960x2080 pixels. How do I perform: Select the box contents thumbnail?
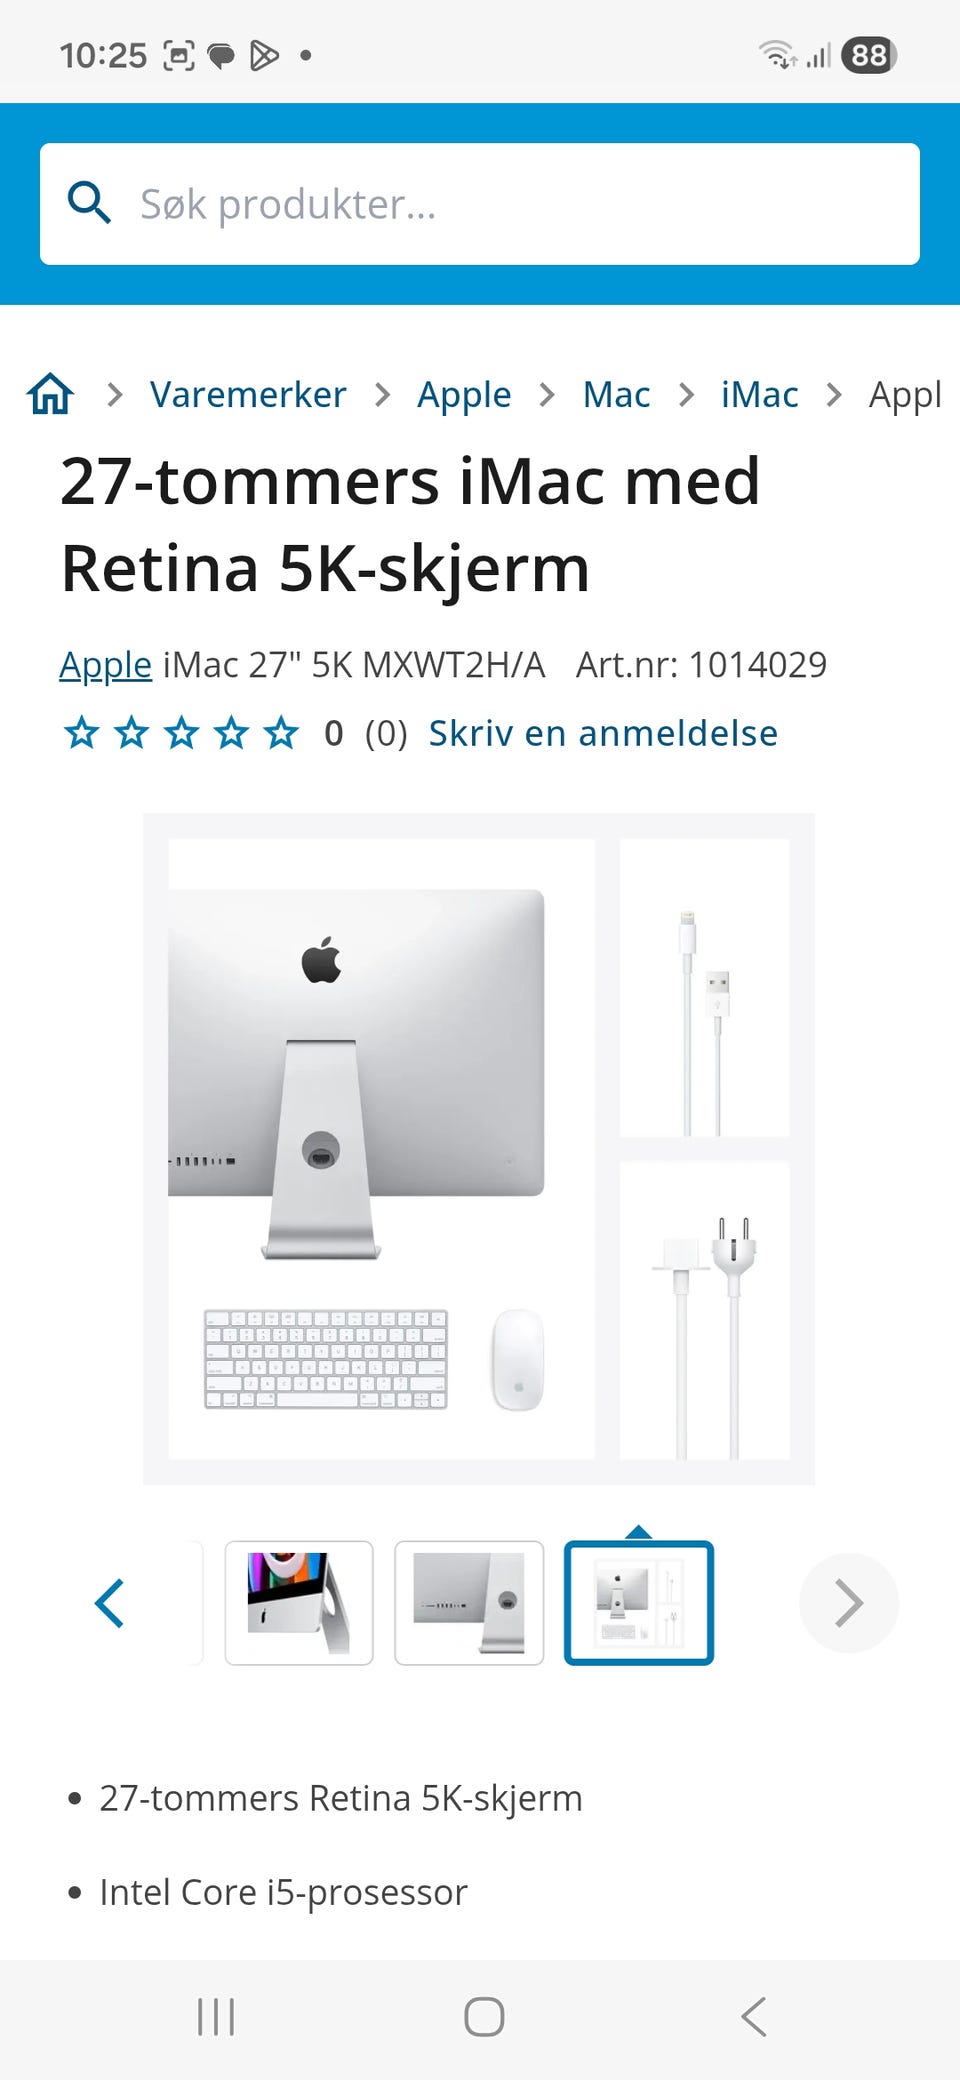click(639, 1603)
